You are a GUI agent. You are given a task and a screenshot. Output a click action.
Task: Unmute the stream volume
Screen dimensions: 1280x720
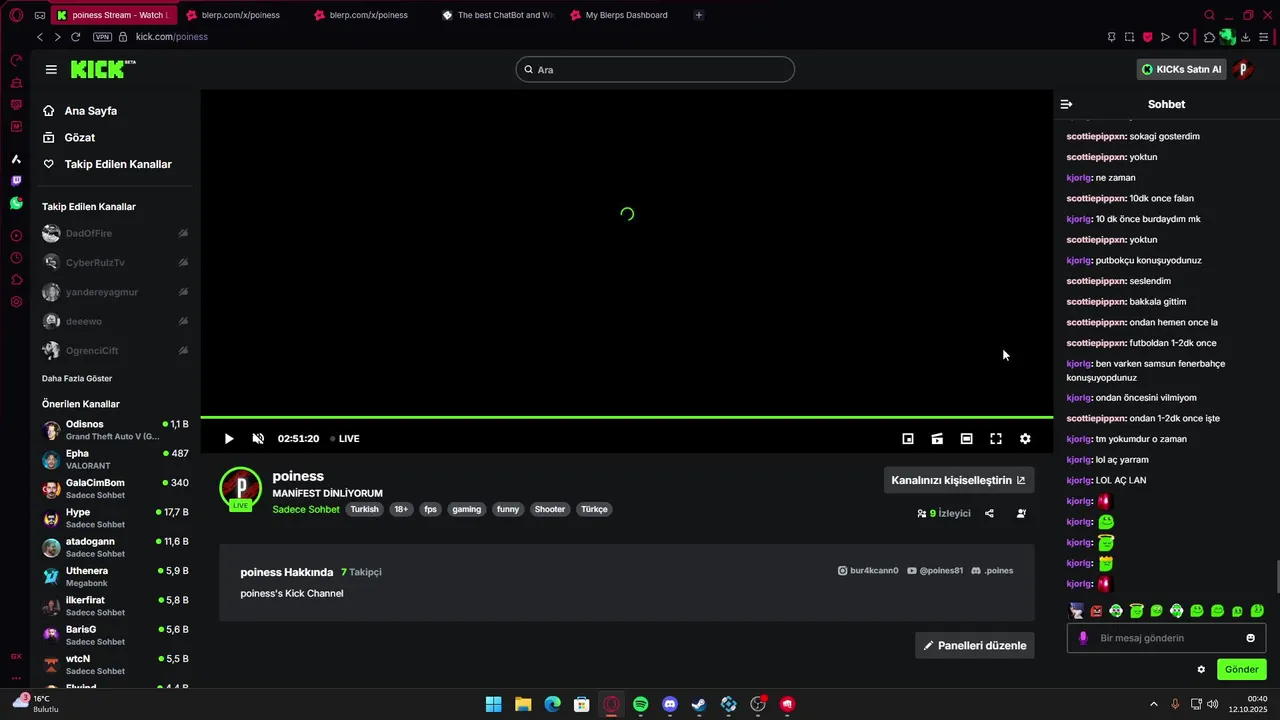click(x=258, y=438)
